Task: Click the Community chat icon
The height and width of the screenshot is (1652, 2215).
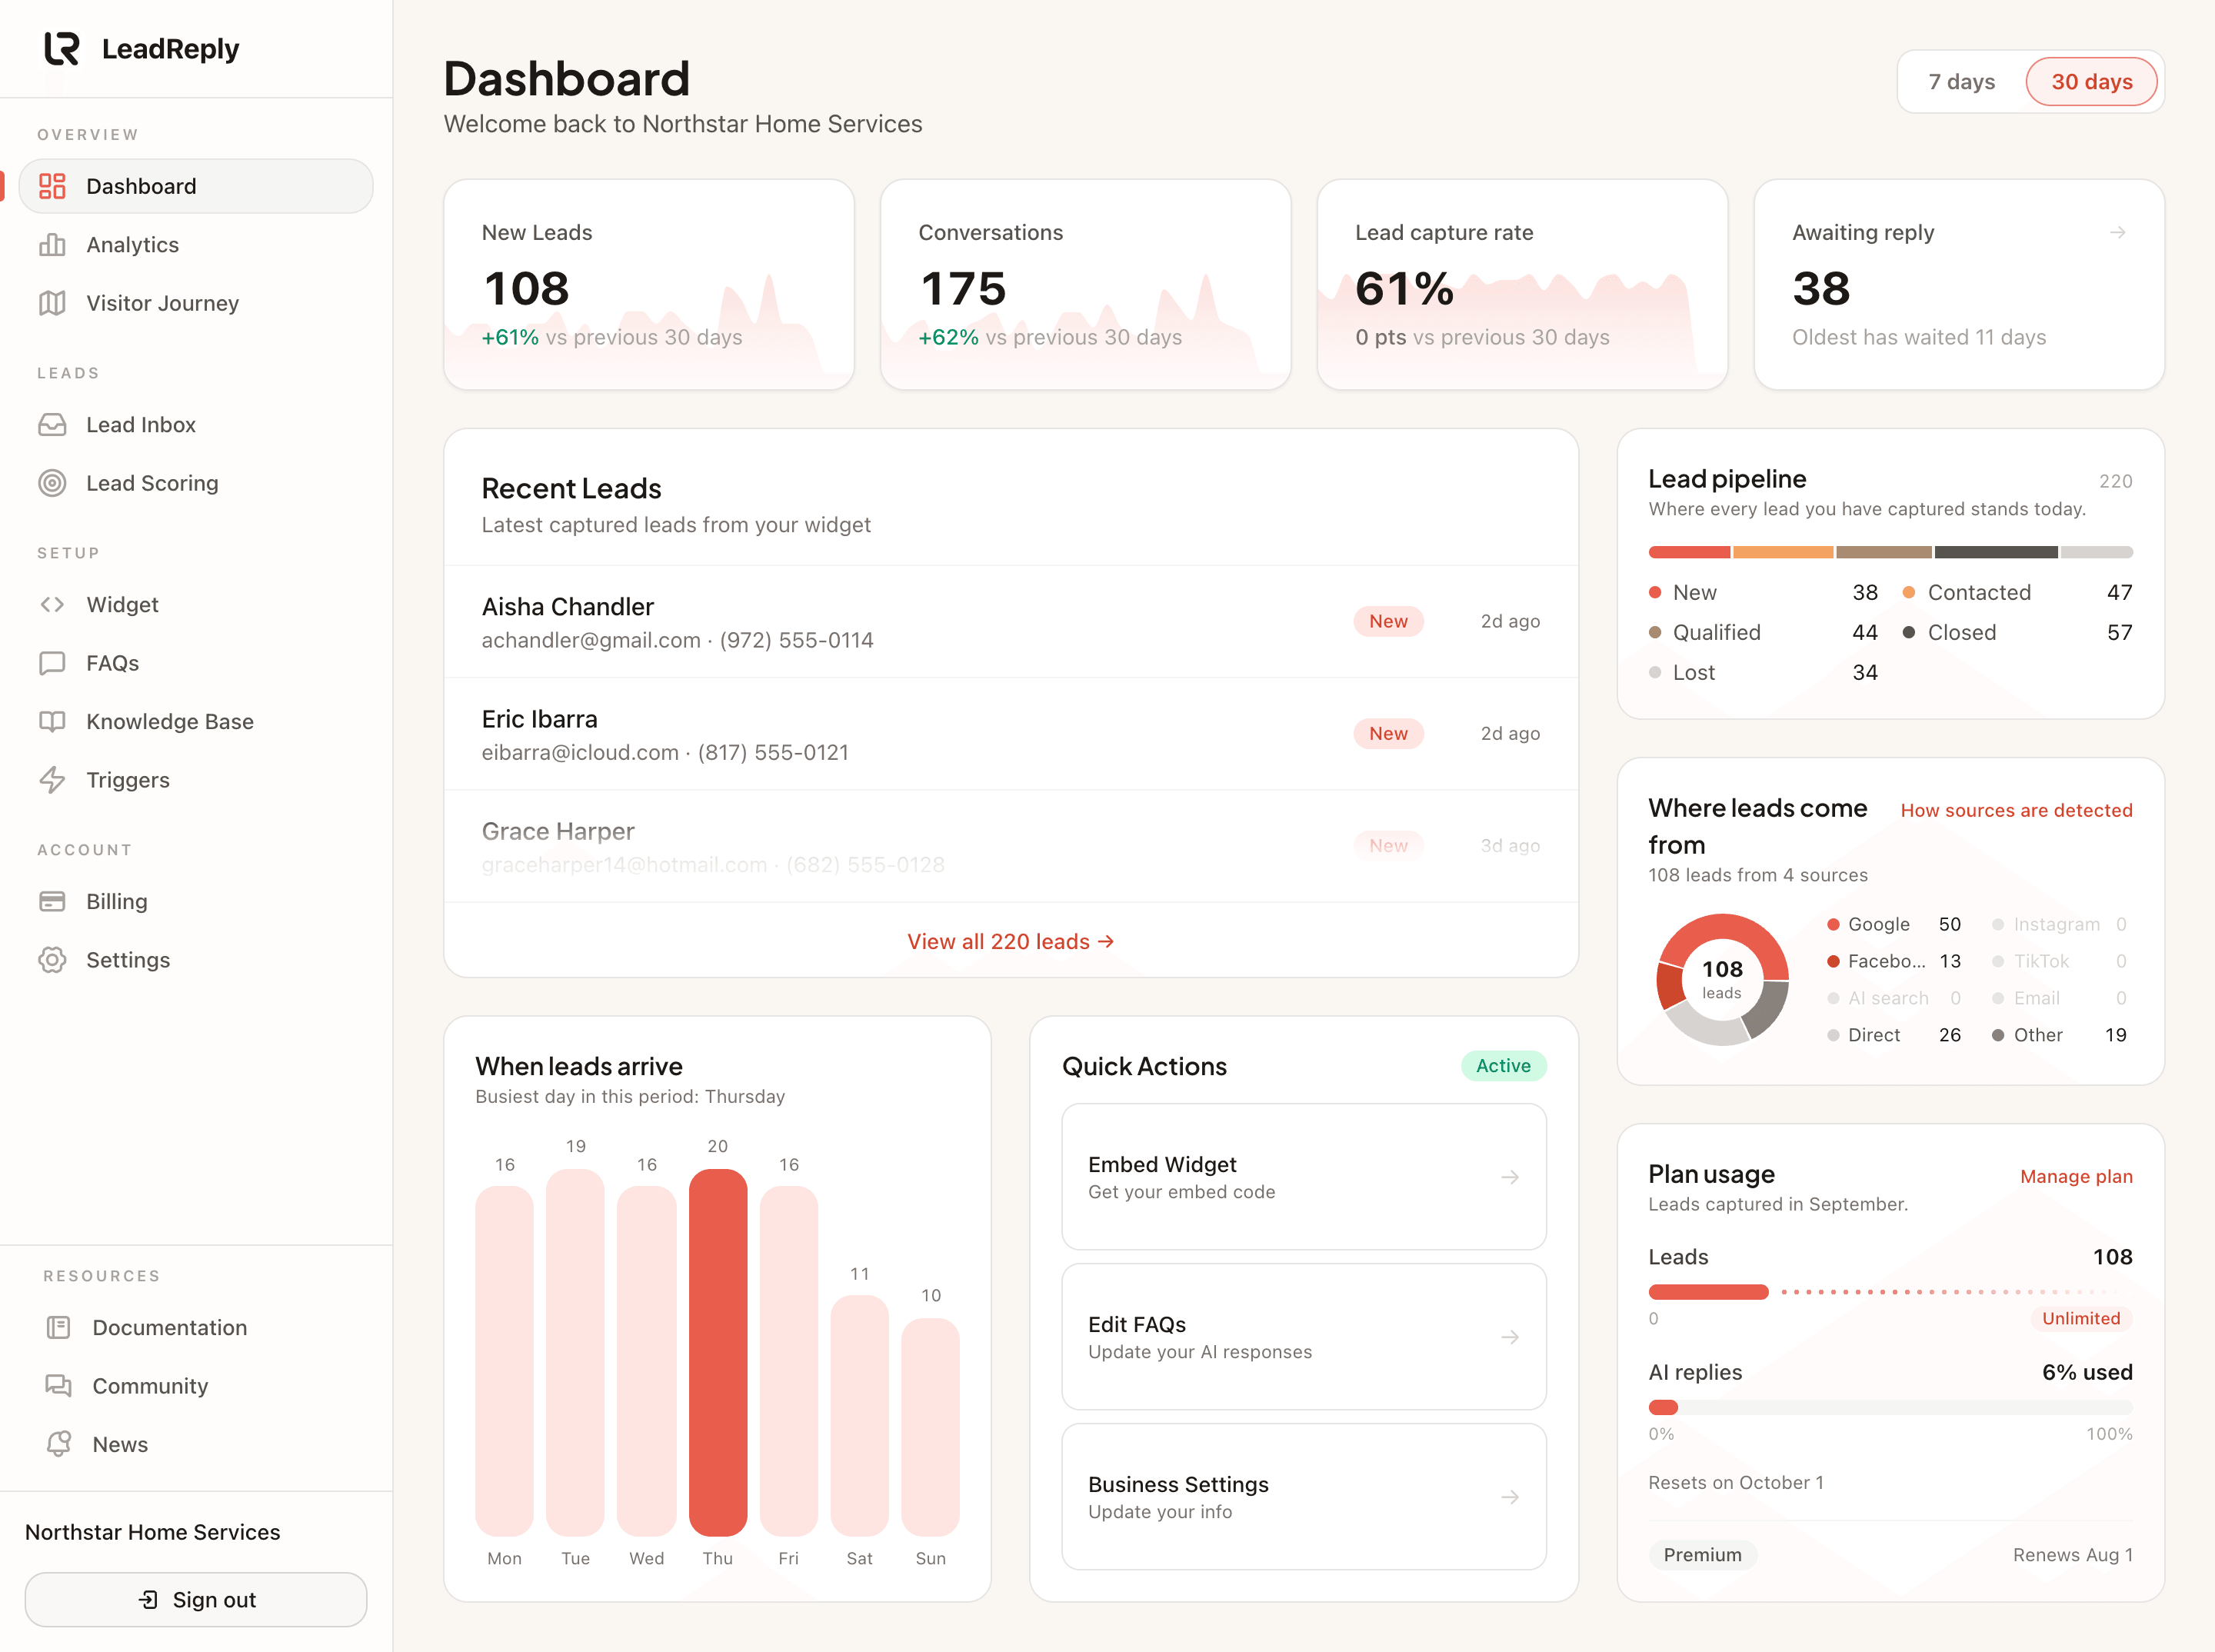Action: (58, 1386)
